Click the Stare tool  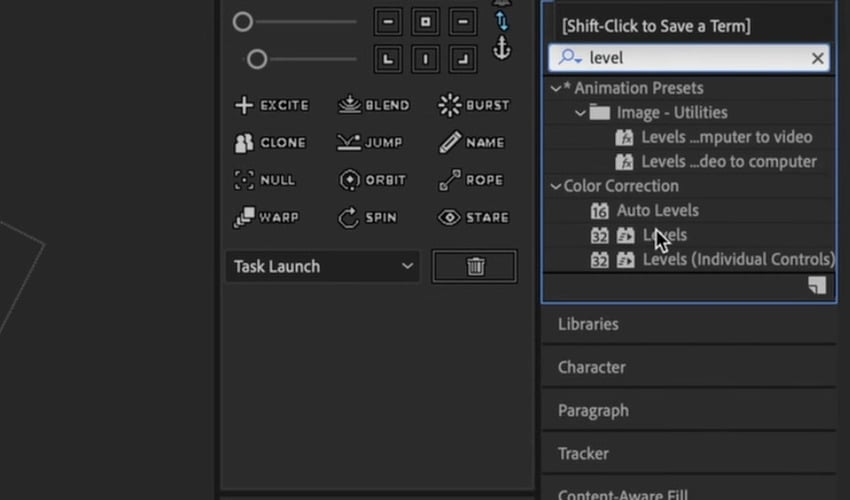[x=473, y=217]
